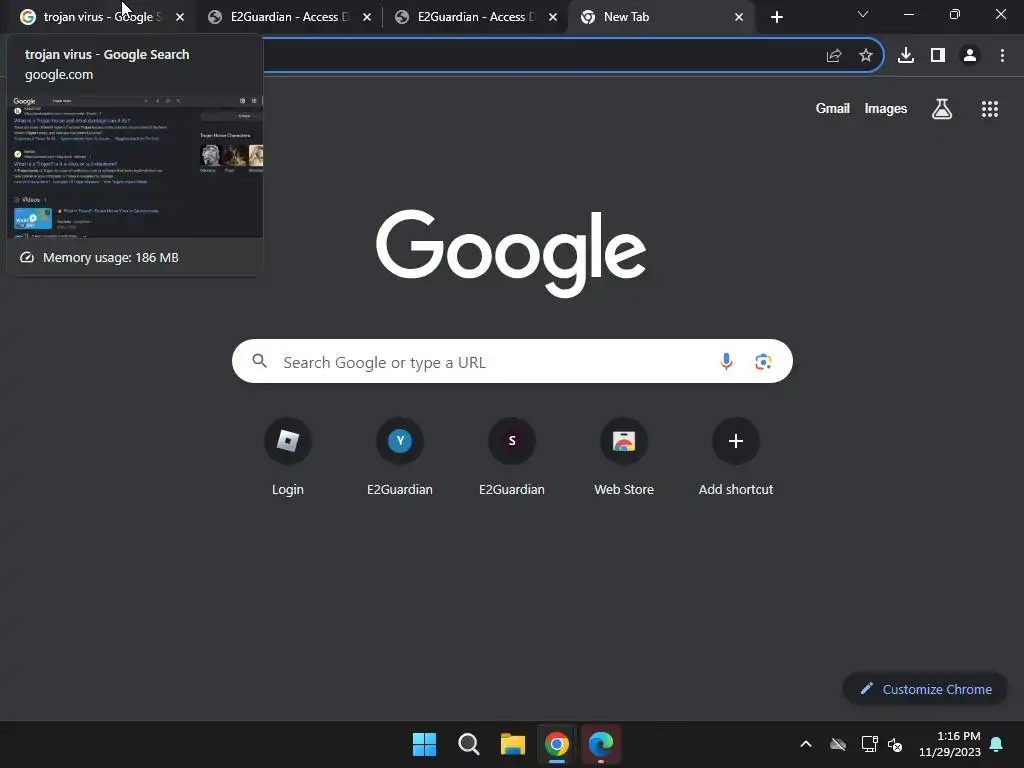
Task: Click google.com in the tab hover card
Action: 59,74
